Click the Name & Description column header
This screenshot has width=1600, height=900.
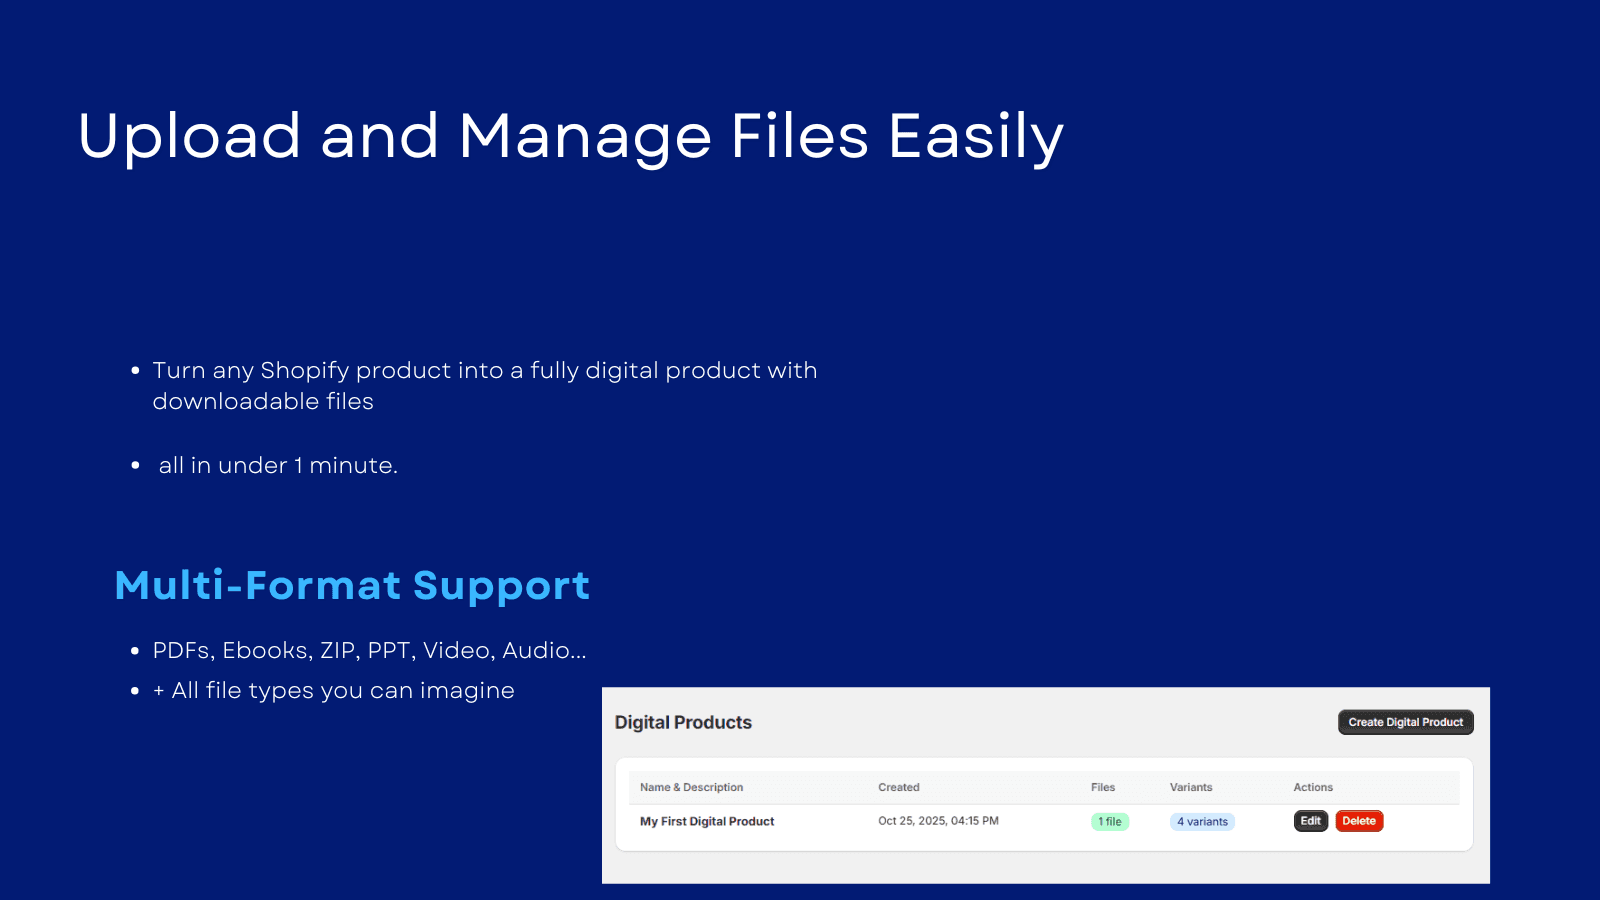coord(691,787)
